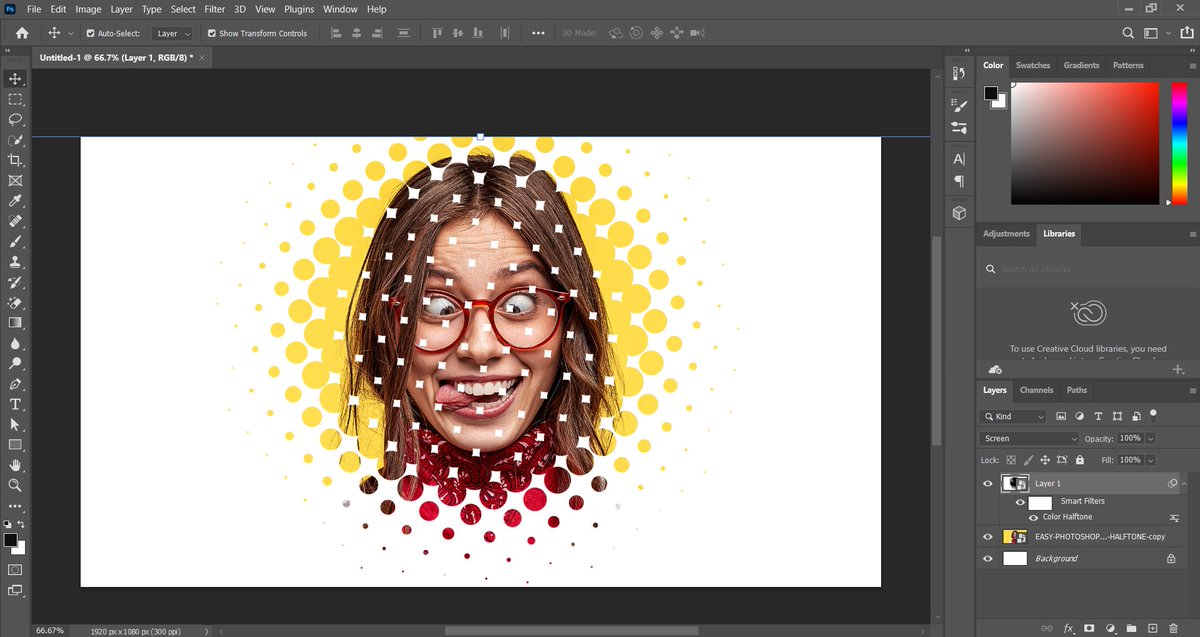
Task: Select the Quick Selection tool
Action: [15, 140]
